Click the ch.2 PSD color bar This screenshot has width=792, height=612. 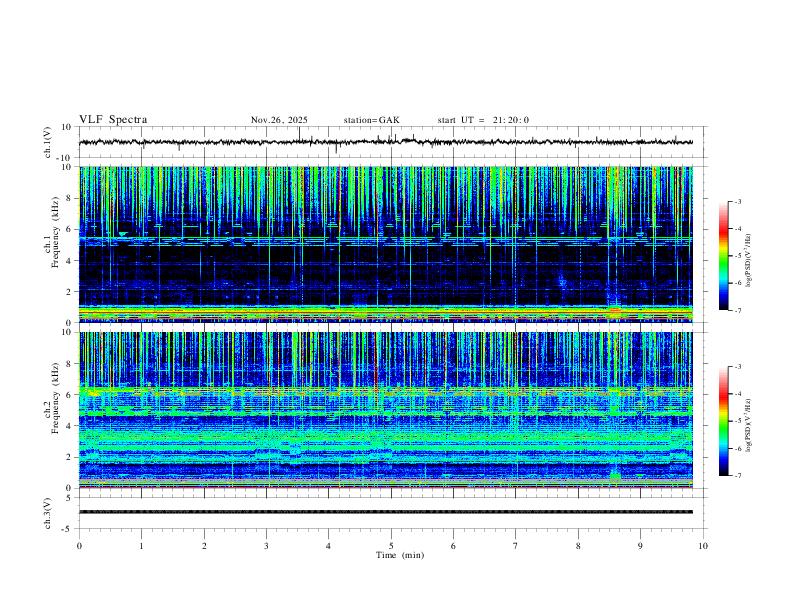point(723,421)
